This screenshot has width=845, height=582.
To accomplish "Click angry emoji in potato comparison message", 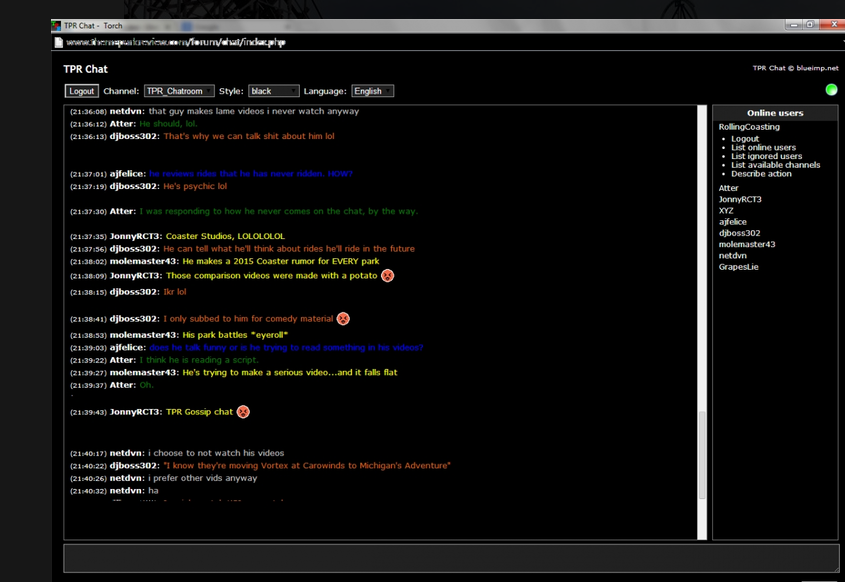I will pos(387,276).
